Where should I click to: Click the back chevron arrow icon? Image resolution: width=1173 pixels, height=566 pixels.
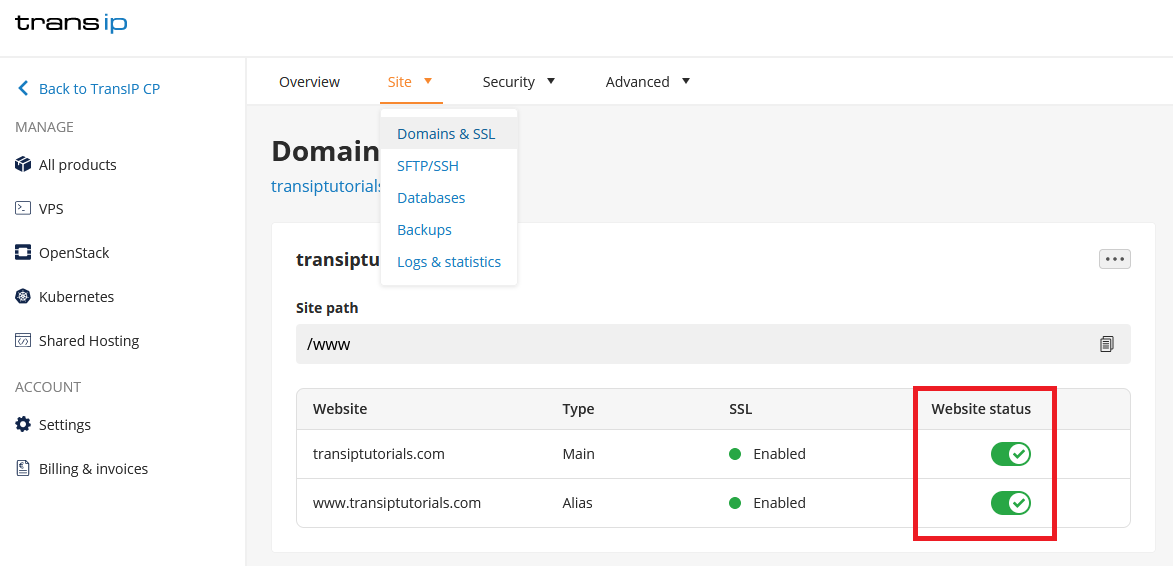tap(23, 88)
